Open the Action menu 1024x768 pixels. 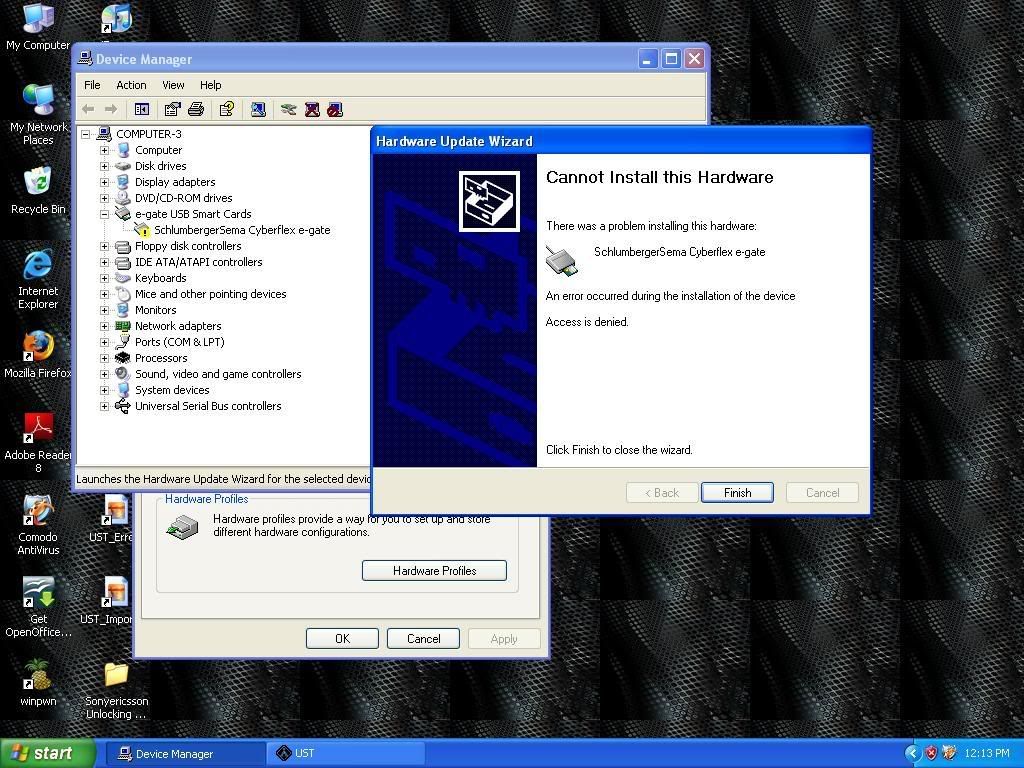point(131,85)
